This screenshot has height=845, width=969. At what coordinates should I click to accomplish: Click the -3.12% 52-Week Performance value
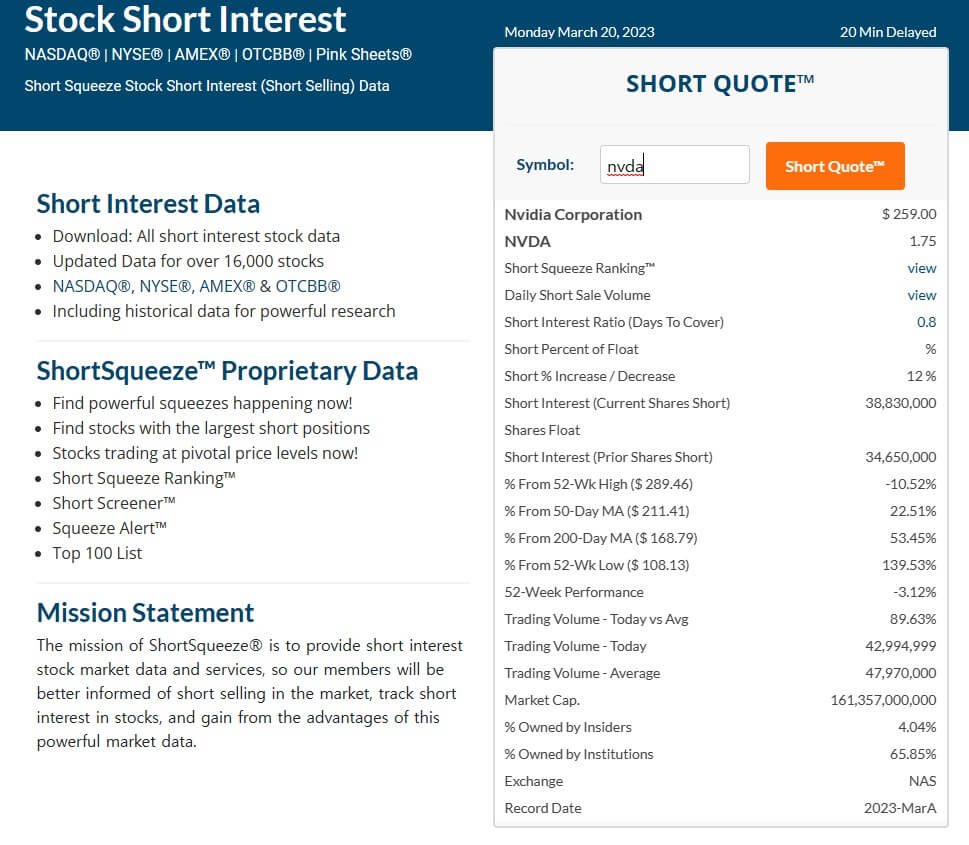click(x=914, y=592)
